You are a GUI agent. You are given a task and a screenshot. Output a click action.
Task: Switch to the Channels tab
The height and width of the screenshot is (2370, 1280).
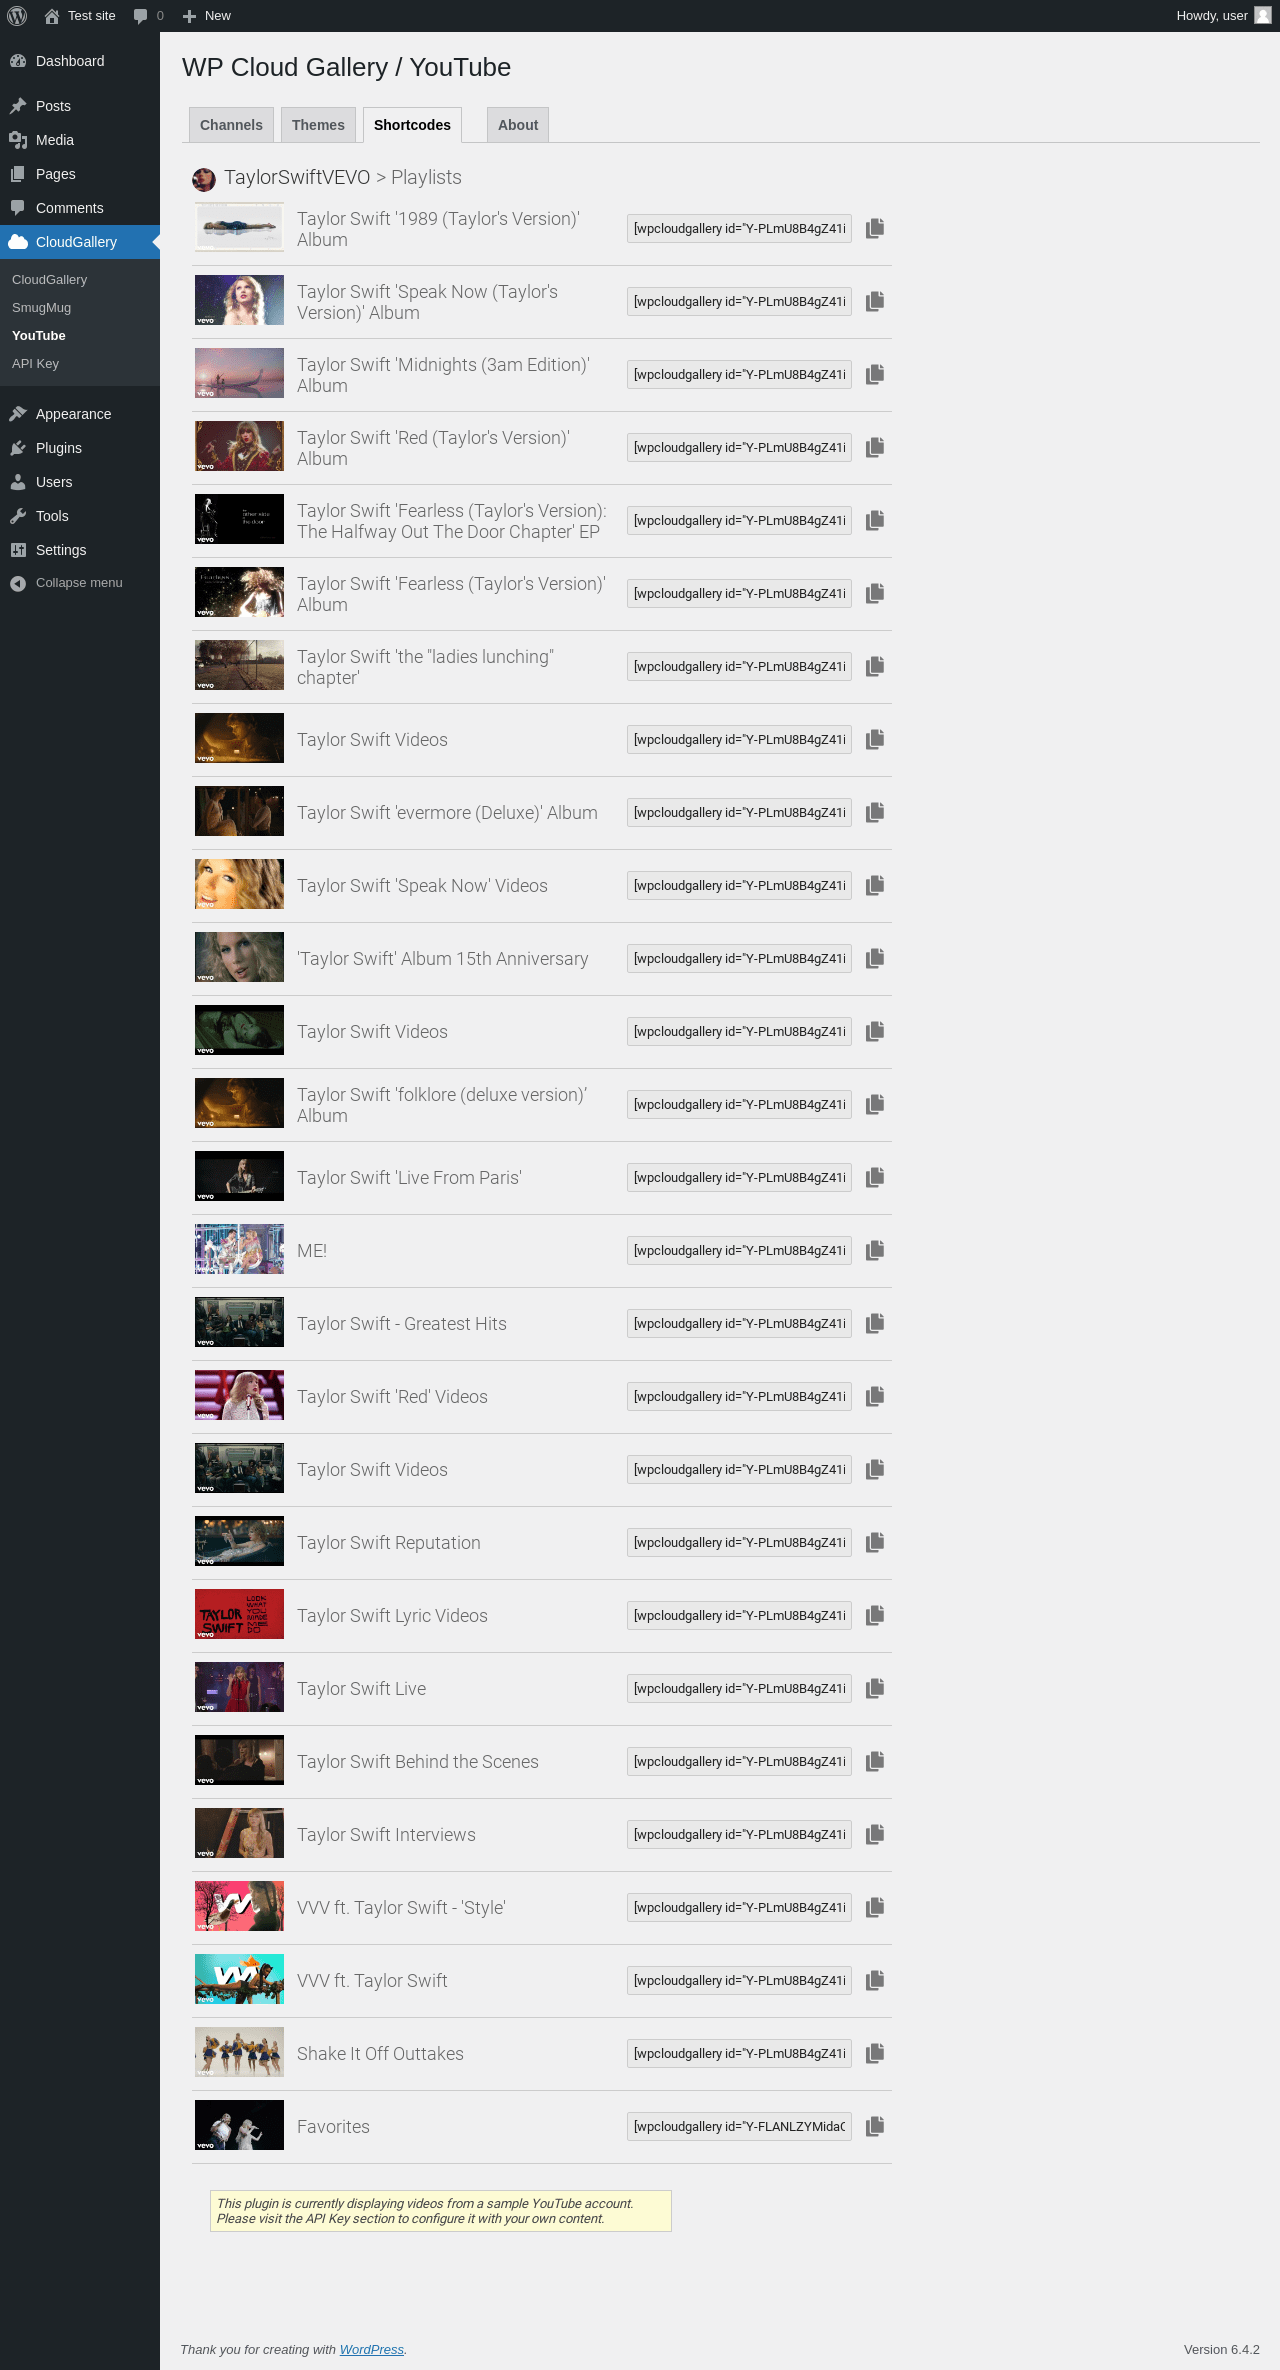tap(231, 125)
